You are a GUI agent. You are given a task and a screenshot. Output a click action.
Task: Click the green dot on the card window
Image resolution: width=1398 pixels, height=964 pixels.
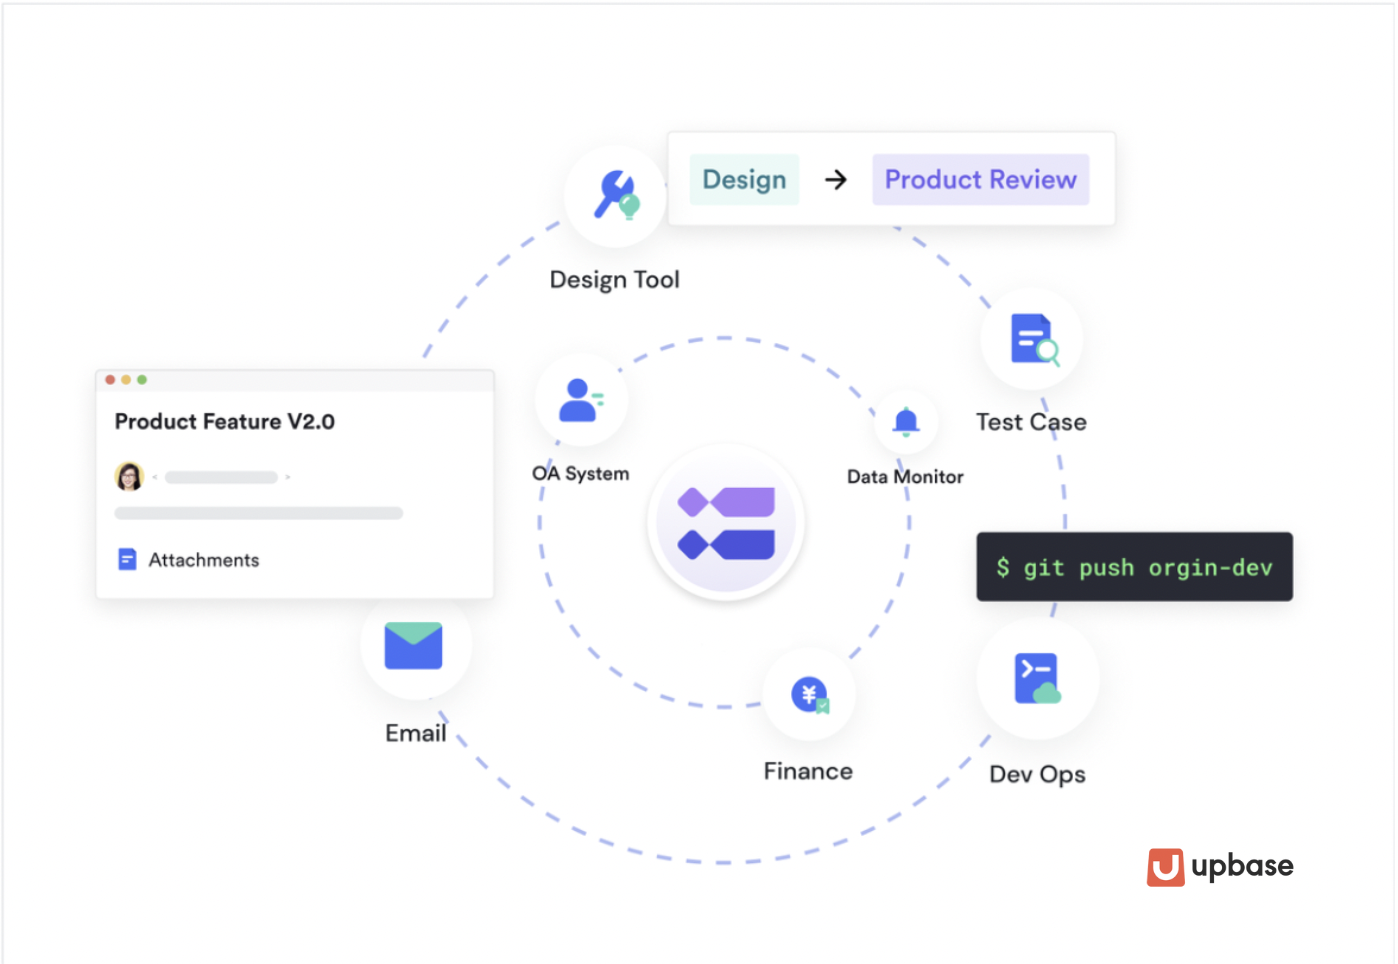[142, 380]
